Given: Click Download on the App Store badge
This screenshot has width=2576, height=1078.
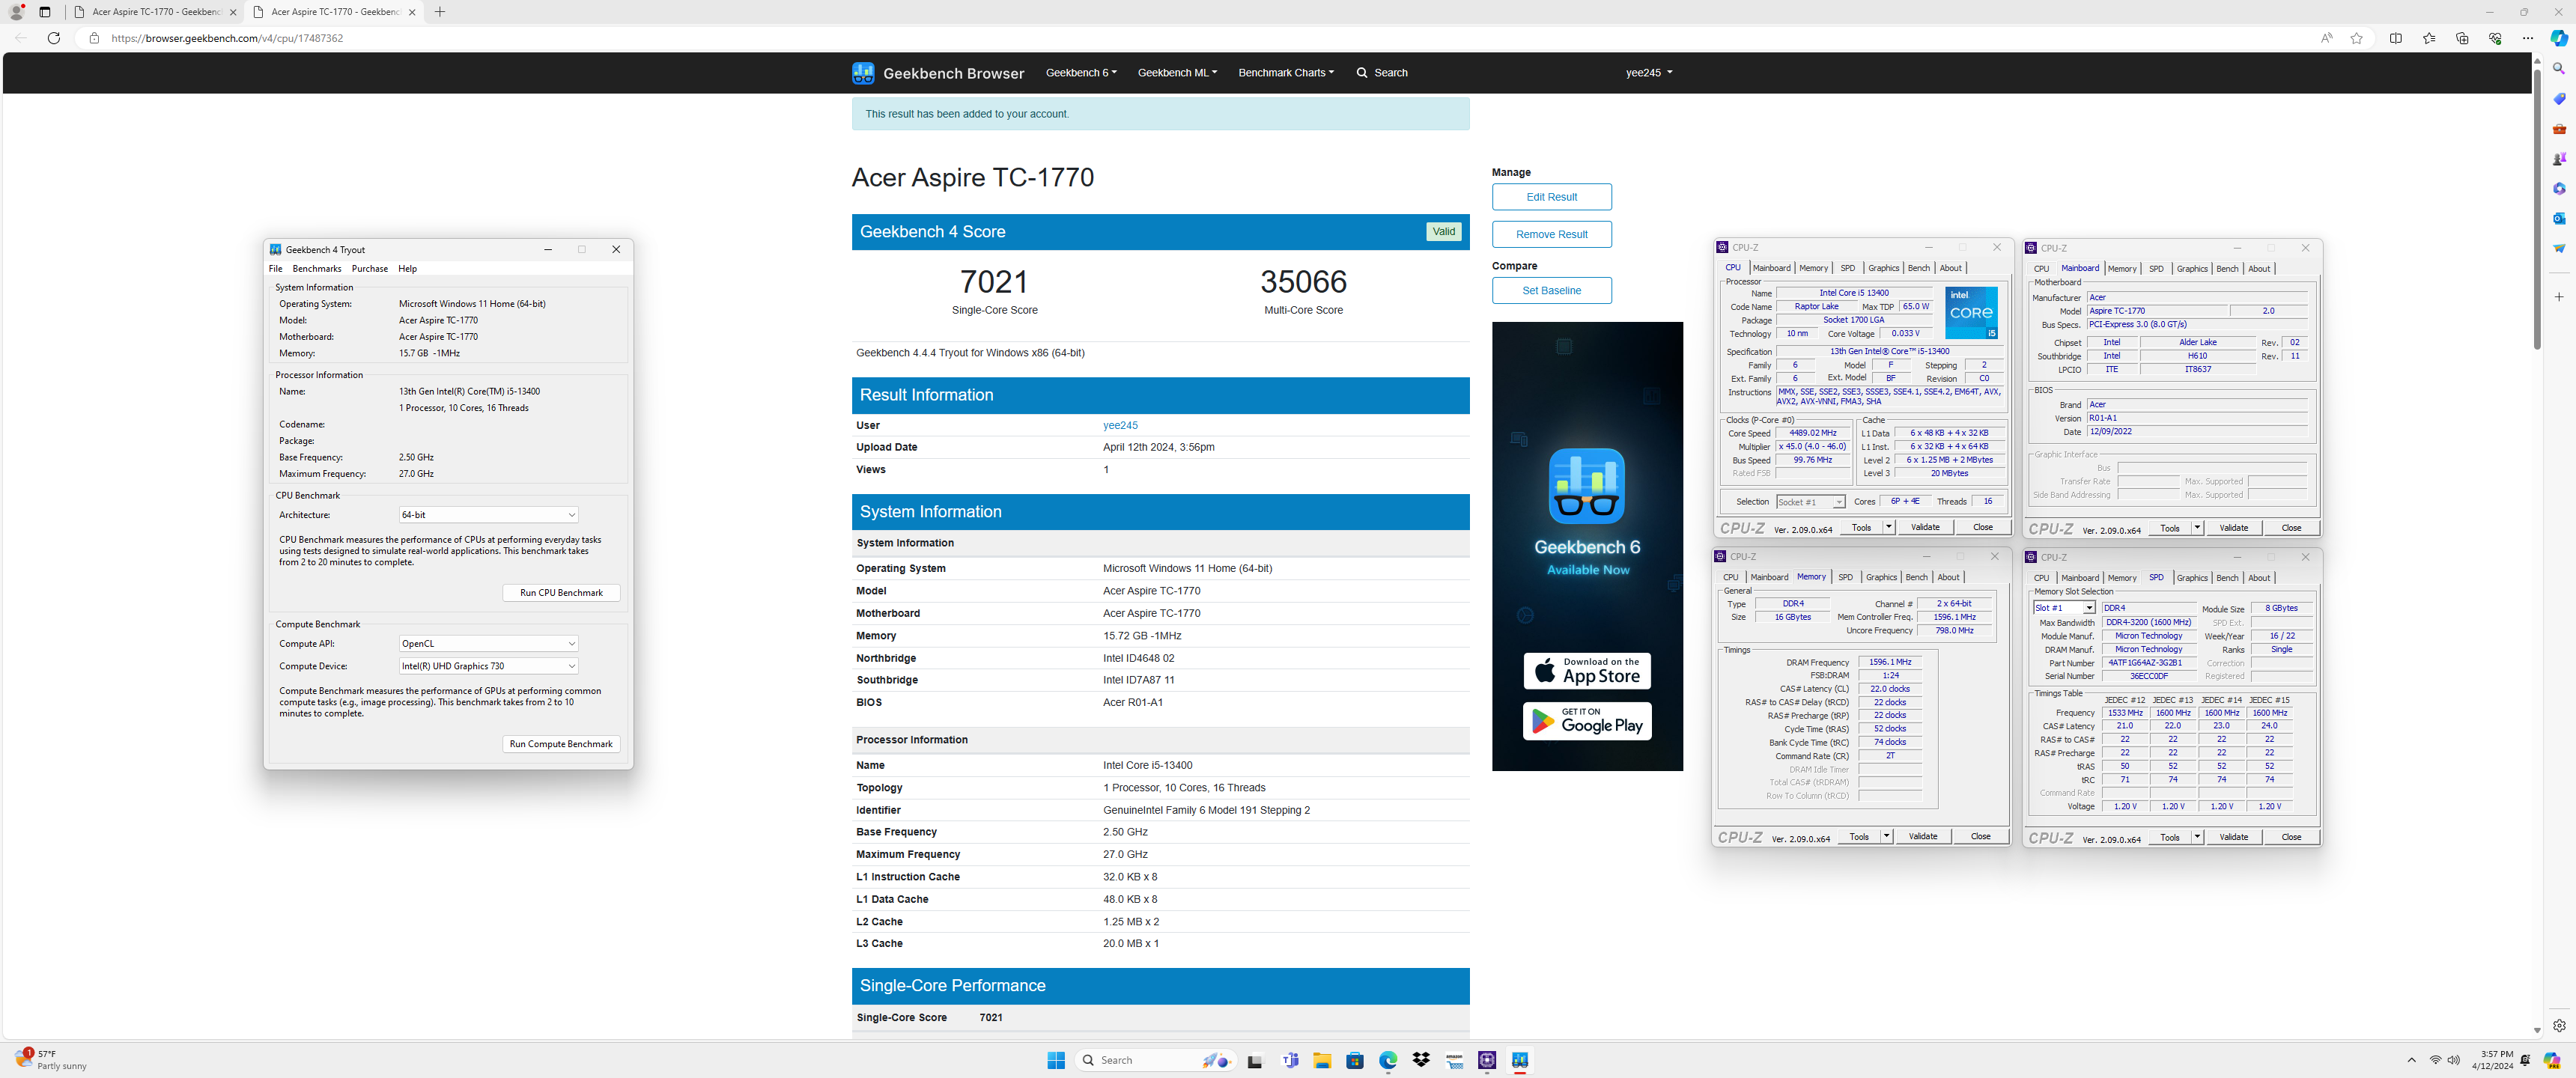Looking at the screenshot, I should point(1587,671).
